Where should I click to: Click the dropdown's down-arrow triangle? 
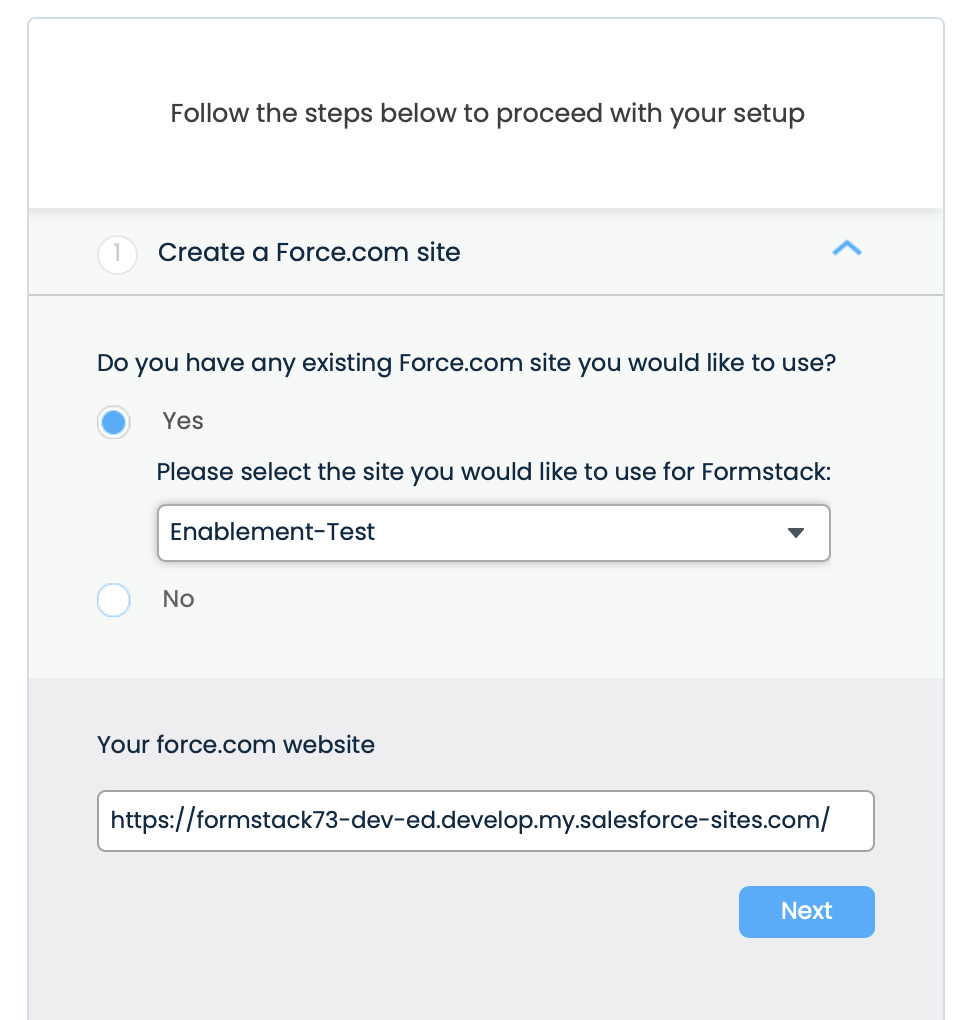[x=796, y=533]
